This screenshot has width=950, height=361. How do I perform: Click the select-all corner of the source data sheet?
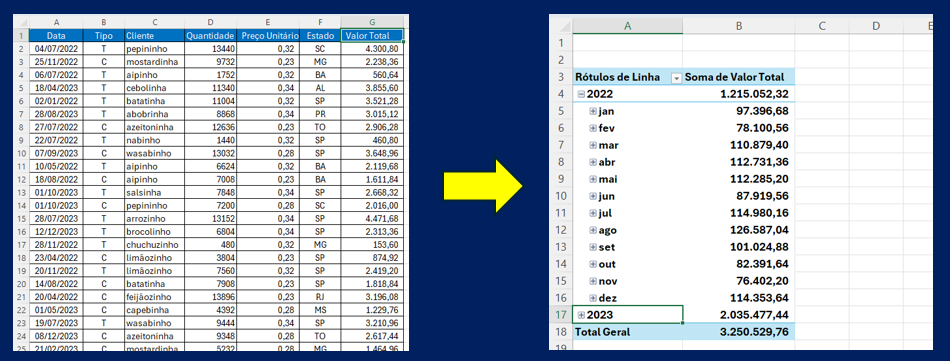[x=21, y=23]
